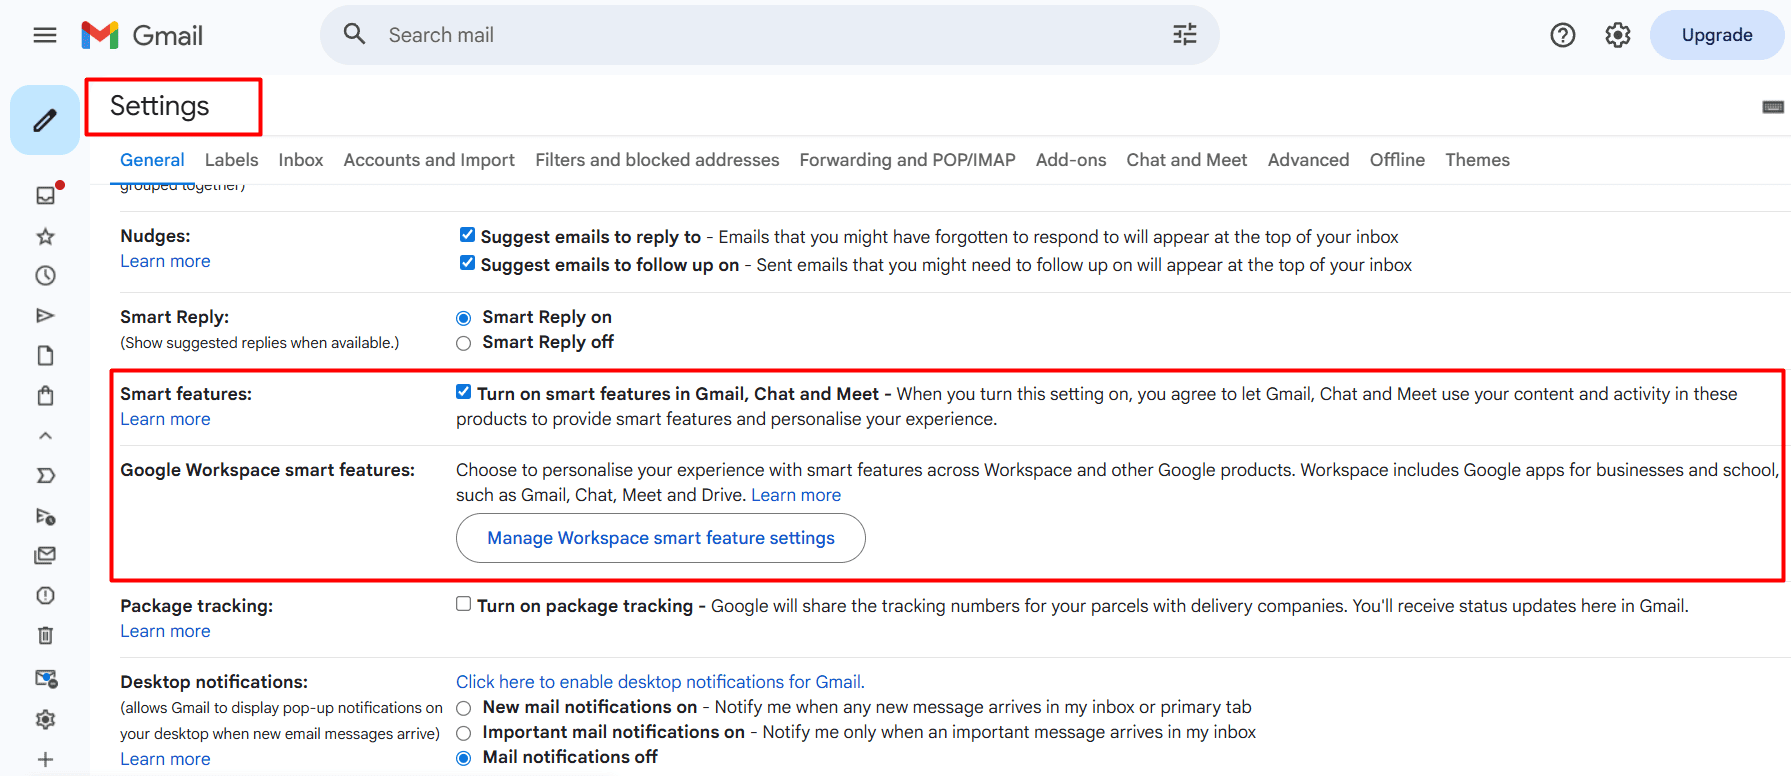This screenshot has height=776, width=1791.
Task: Open Learn more under Package tracking
Action: click(x=165, y=631)
